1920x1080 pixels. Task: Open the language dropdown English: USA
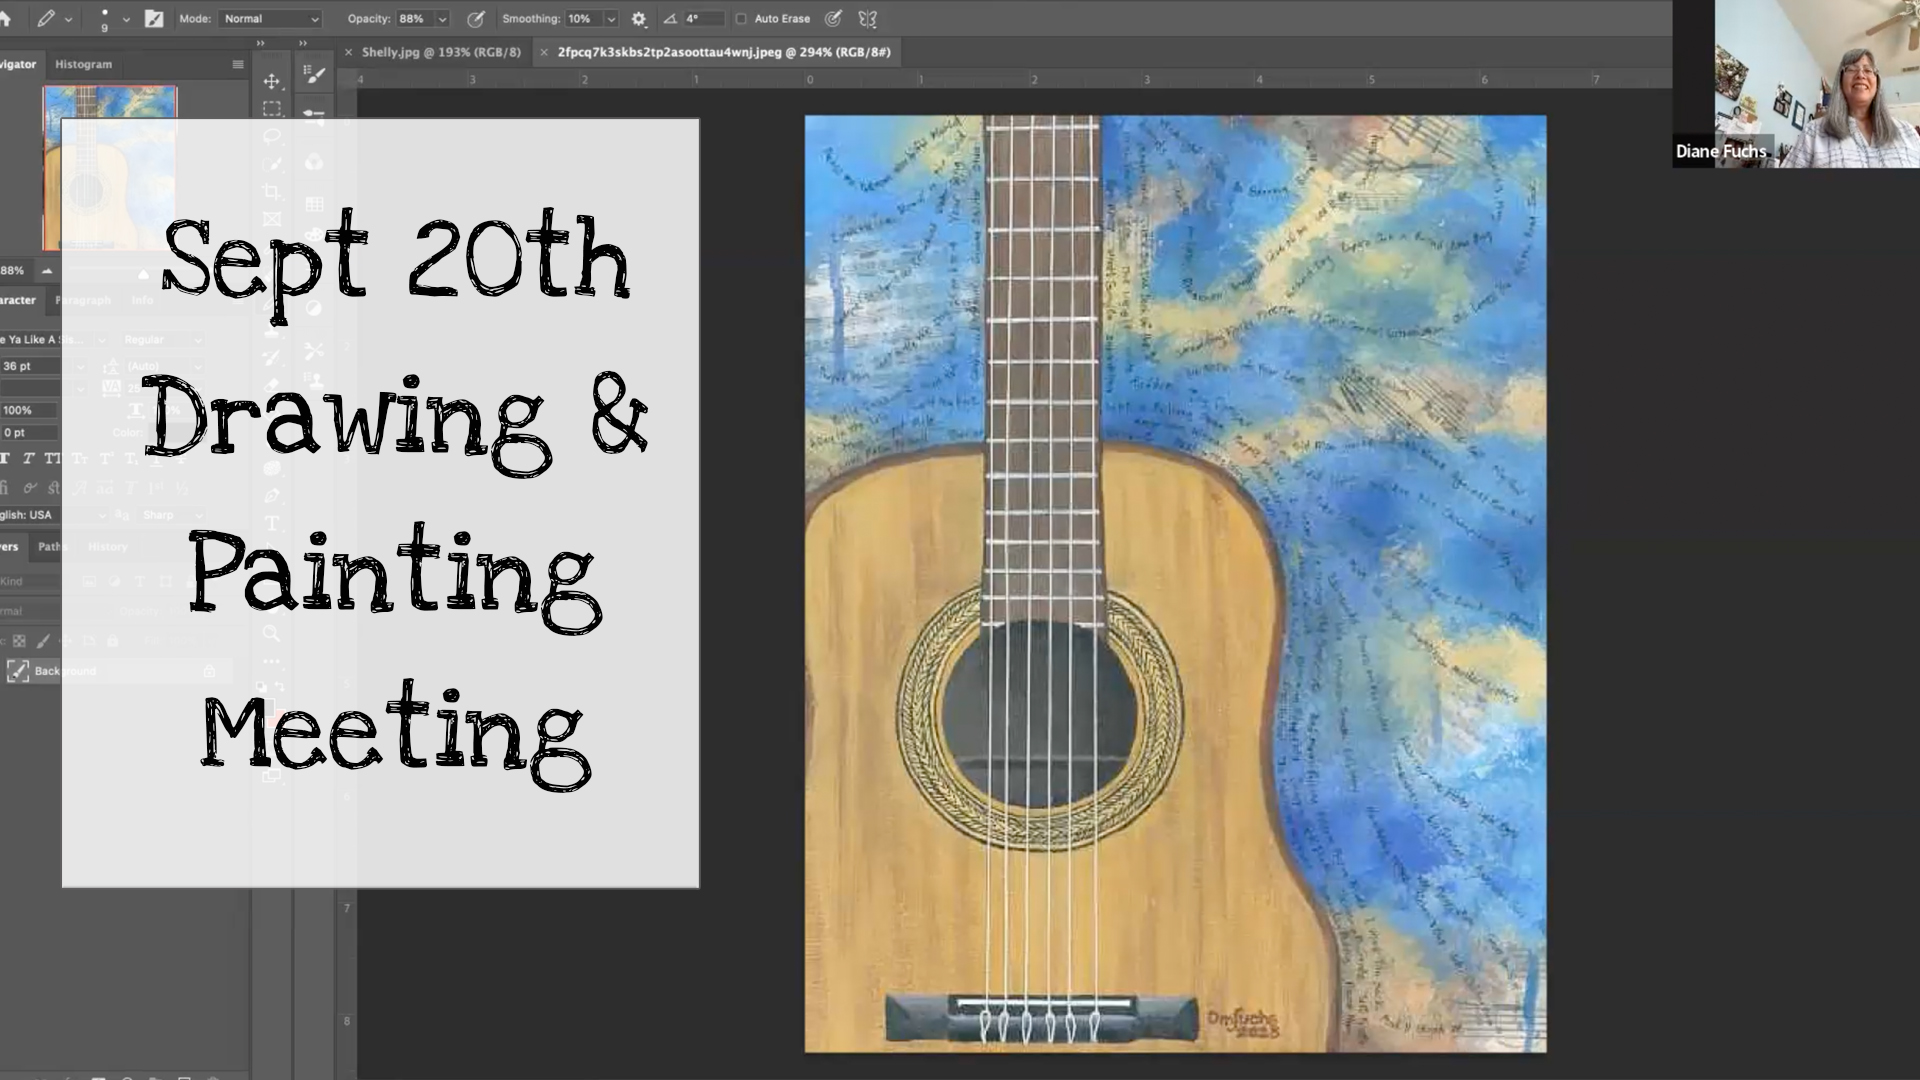[x=52, y=515]
